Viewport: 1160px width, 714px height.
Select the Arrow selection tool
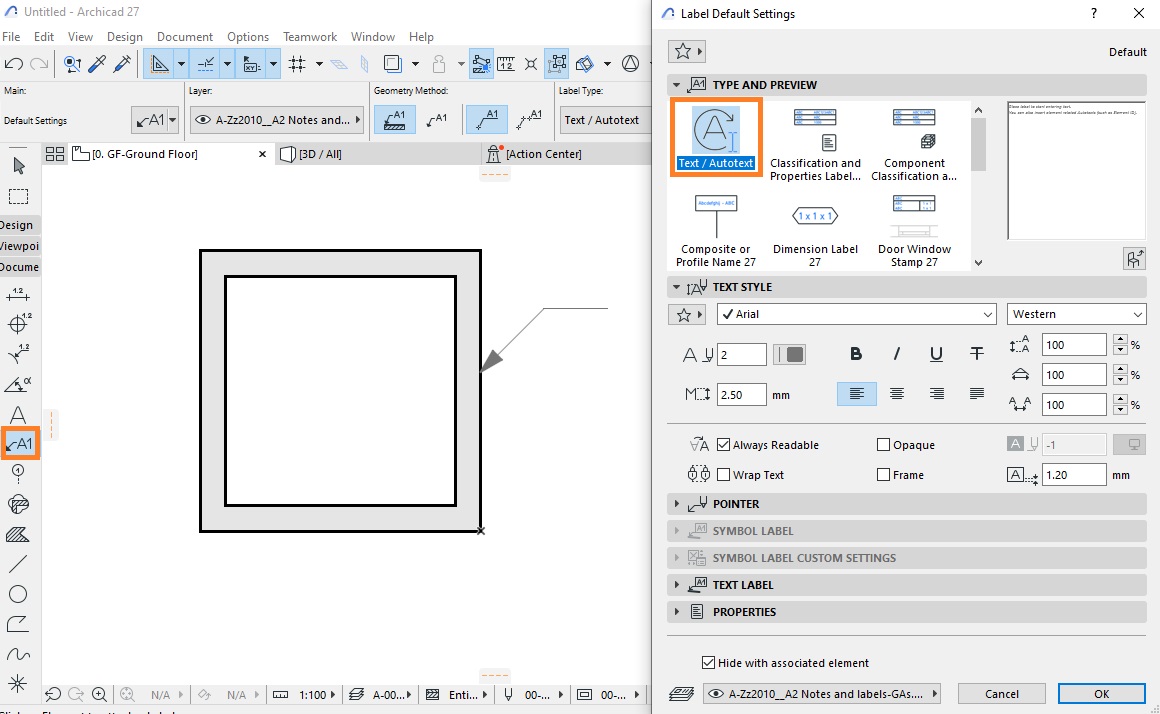(18, 166)
